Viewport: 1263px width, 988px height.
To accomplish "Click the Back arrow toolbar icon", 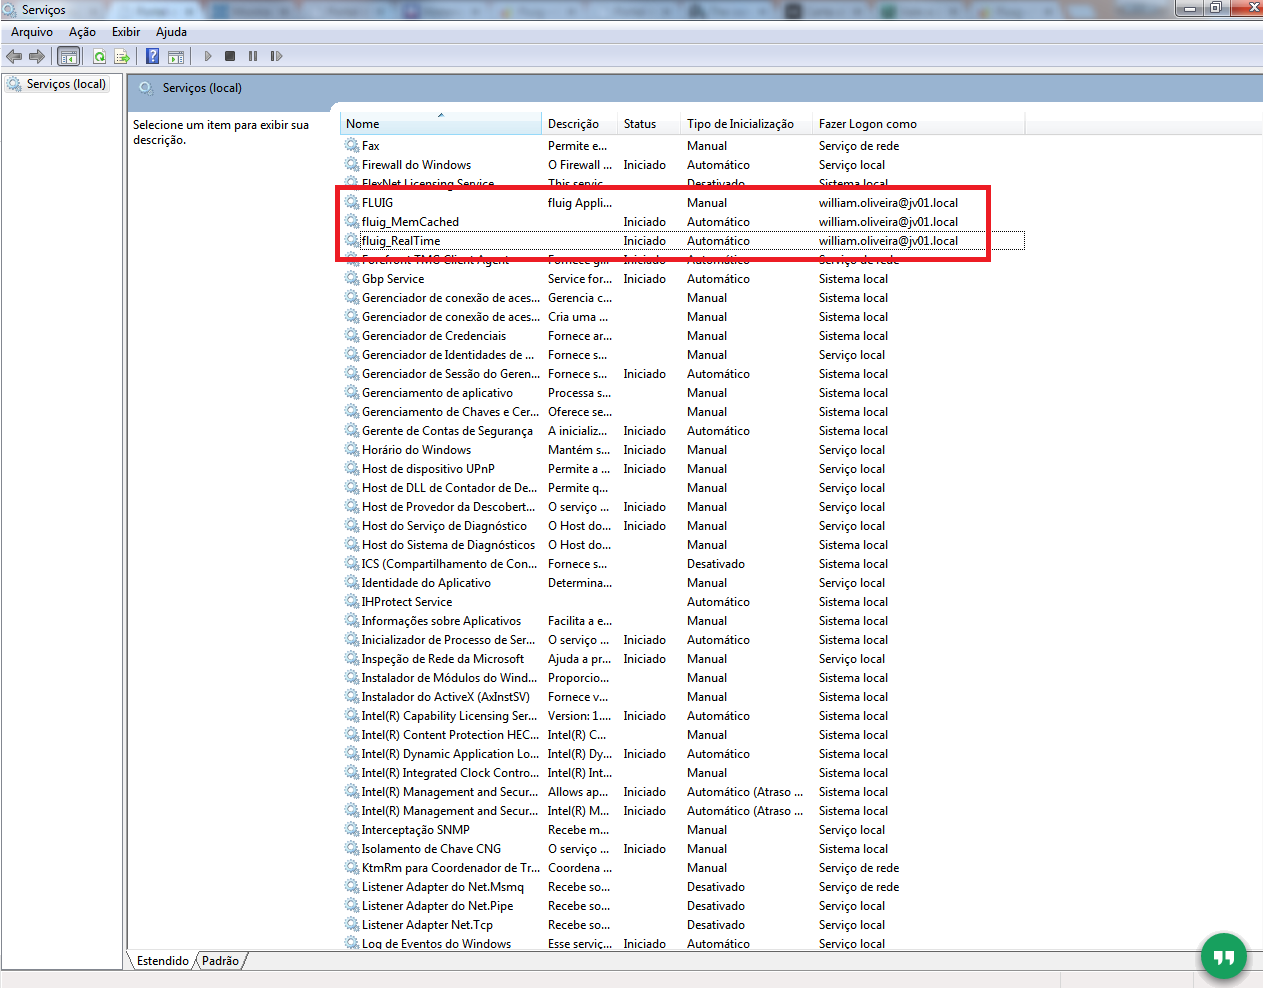I will coord(14,56).
